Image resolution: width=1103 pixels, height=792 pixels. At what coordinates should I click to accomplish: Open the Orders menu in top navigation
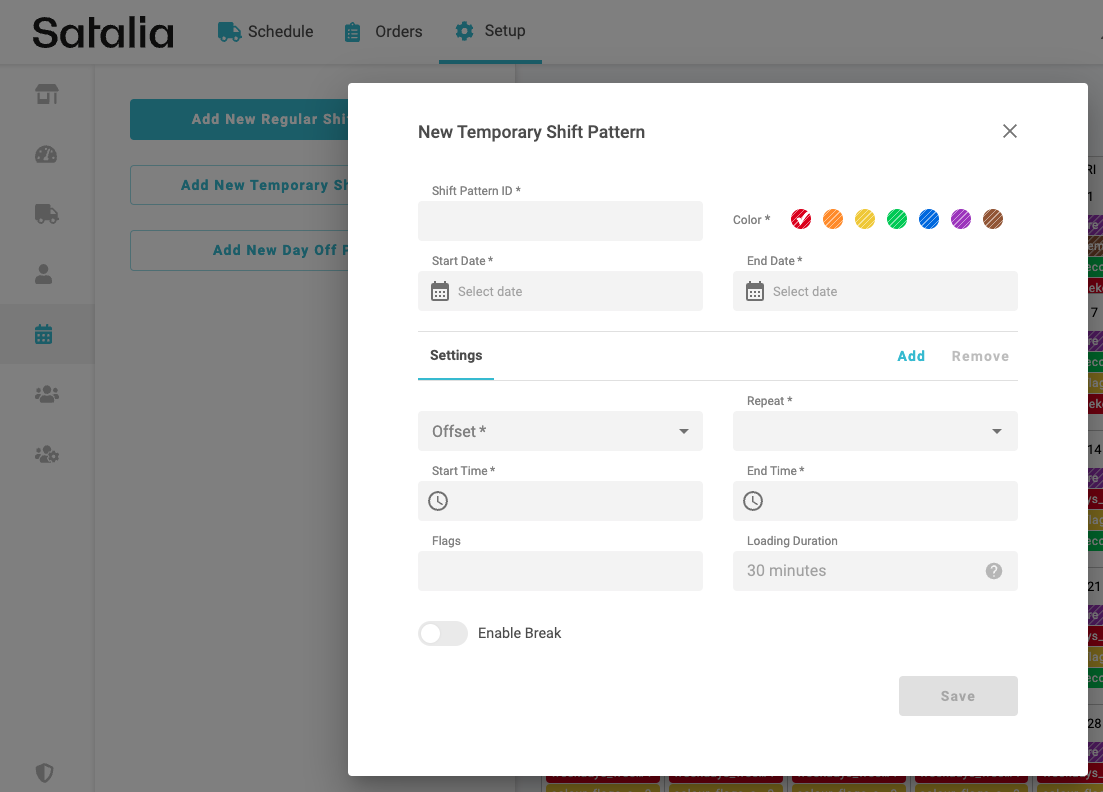[x=384, y=31]
